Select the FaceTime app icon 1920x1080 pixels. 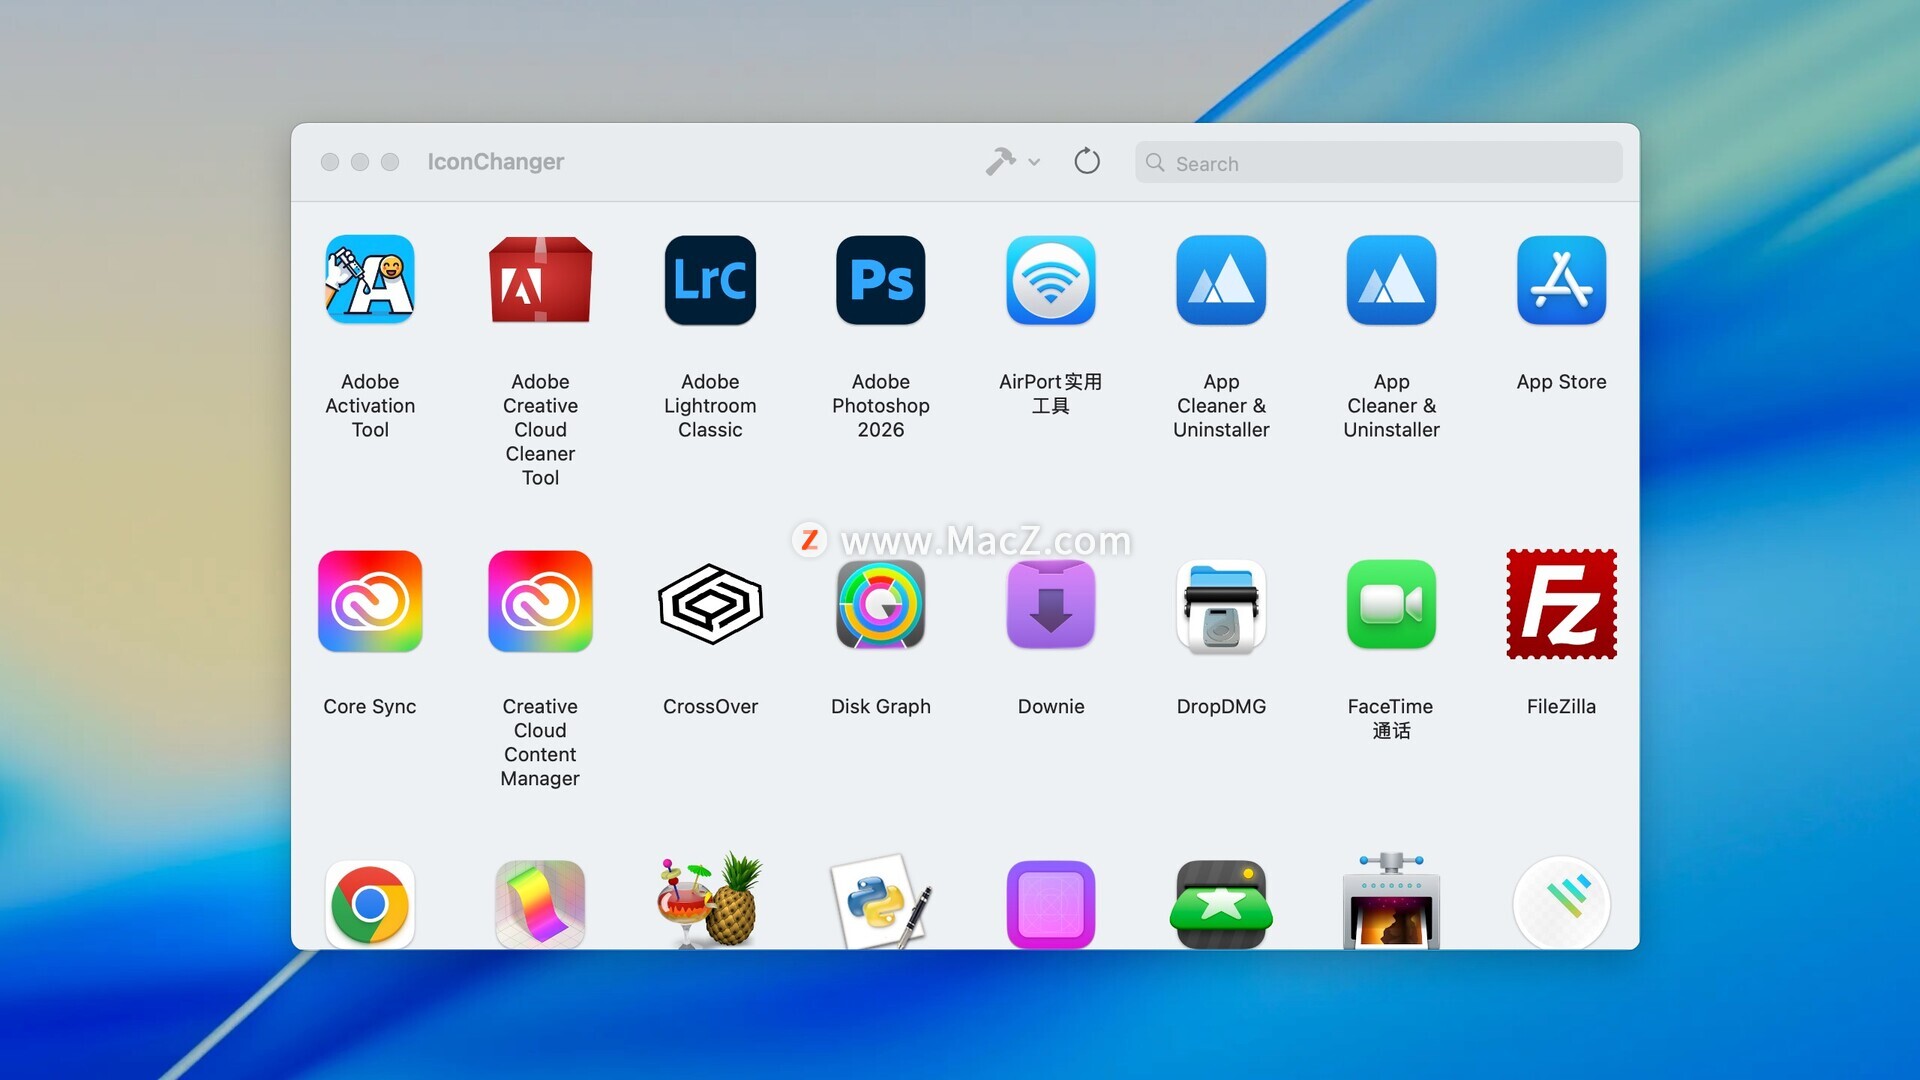tap(1391, 604)
